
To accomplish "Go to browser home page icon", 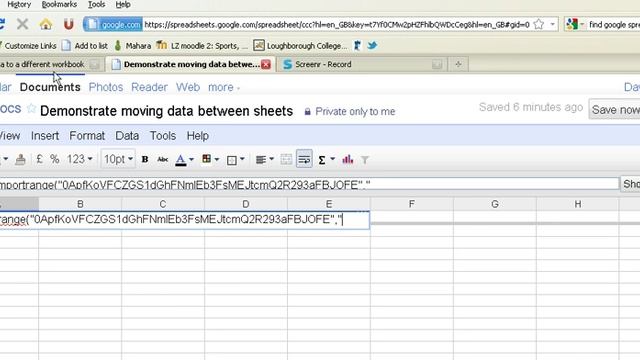I will (x=46, y=24).
